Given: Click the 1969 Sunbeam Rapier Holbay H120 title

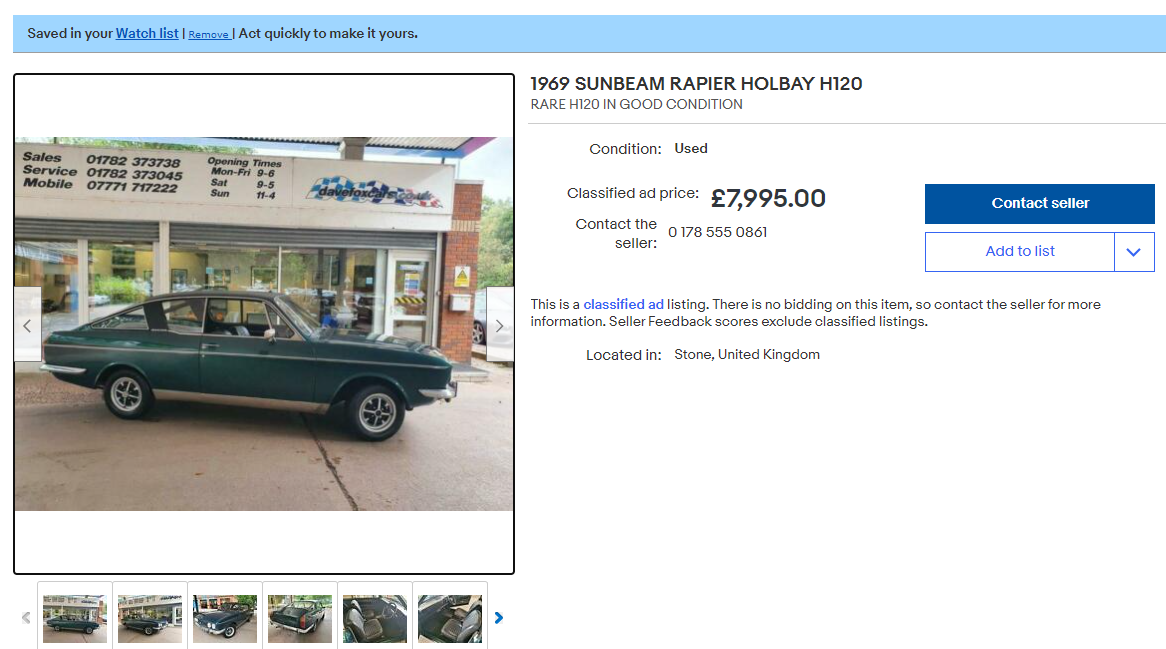Looking at the screenshot, I should [696, 84].
